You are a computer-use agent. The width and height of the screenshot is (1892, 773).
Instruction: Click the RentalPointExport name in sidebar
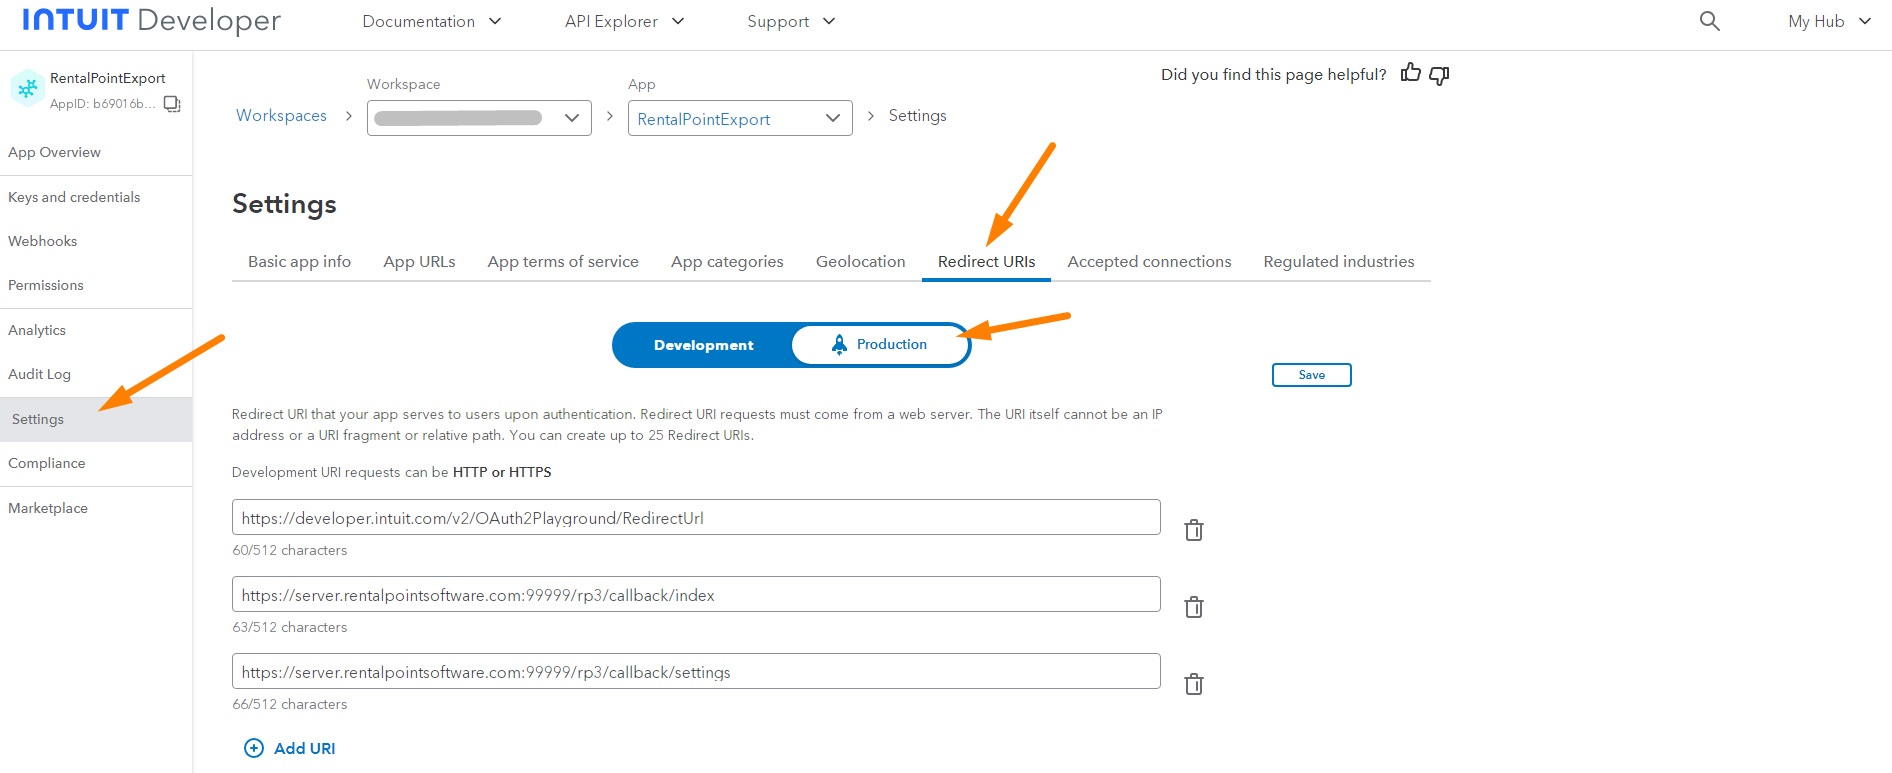coord(108,78)
